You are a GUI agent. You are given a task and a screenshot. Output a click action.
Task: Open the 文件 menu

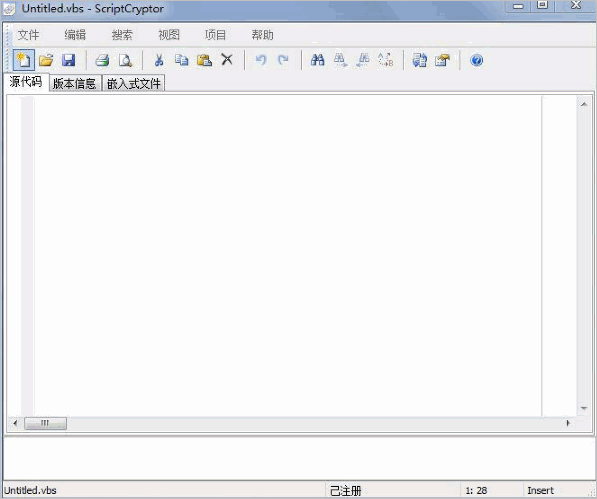click(x=28, y=35)
